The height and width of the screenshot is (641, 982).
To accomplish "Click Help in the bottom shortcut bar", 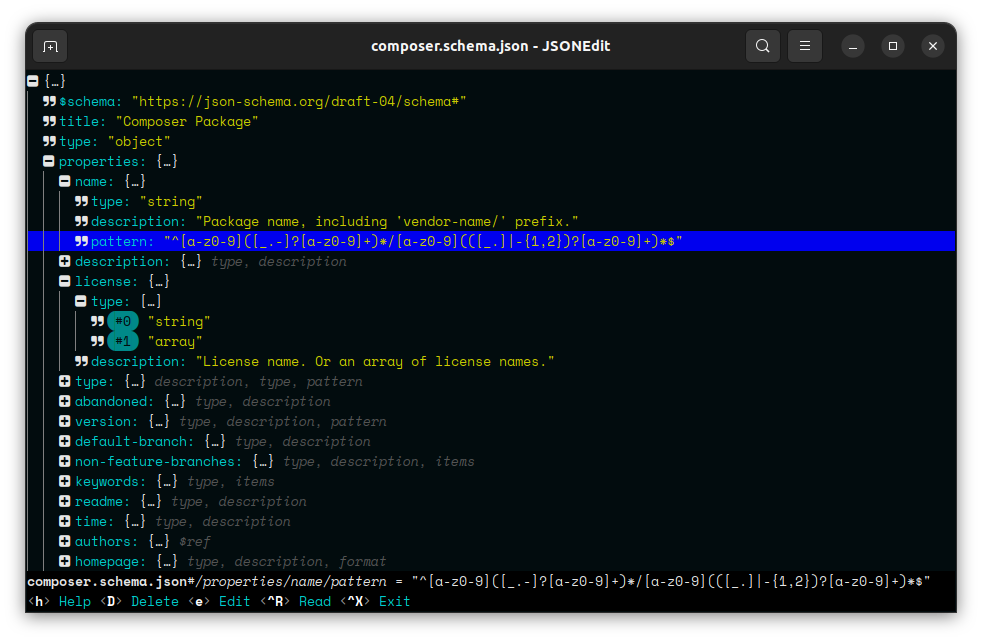I will click(74, 602).
